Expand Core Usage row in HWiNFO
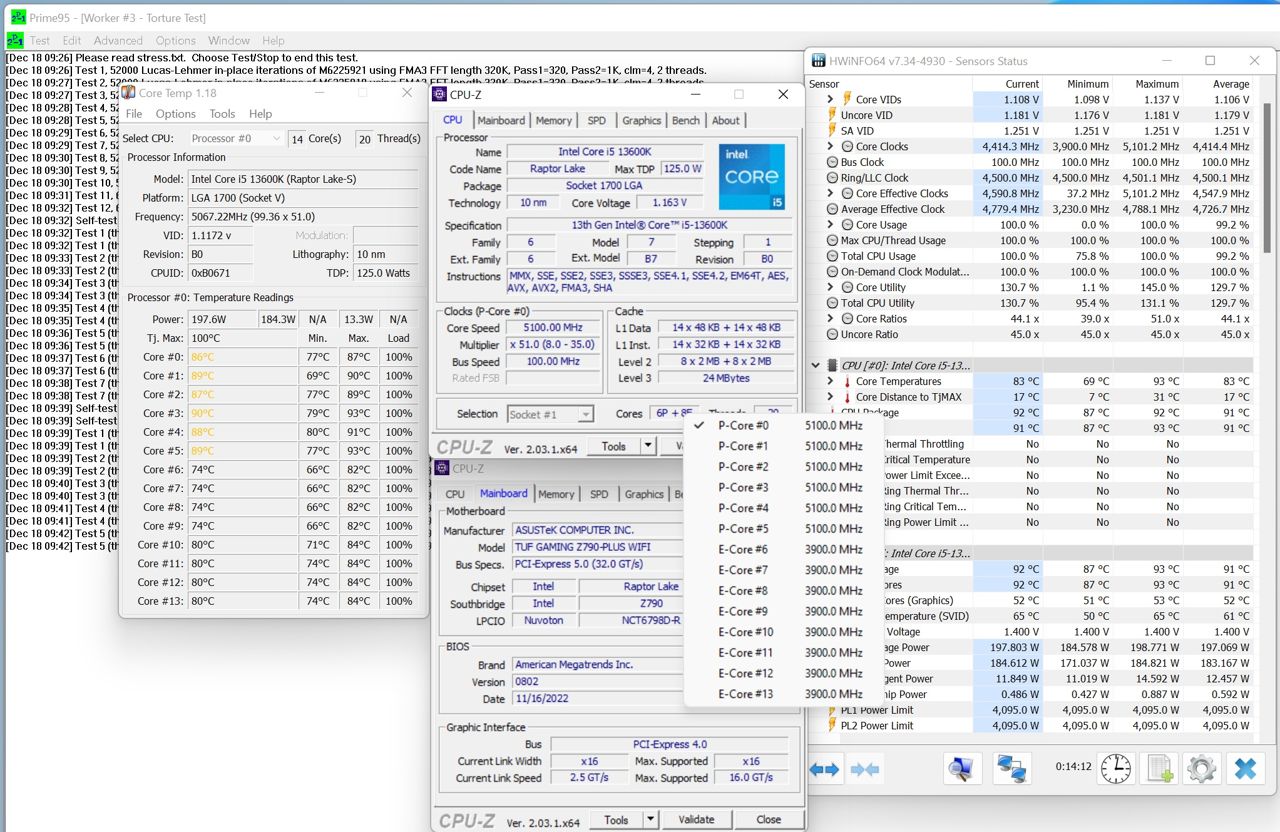 click(830, 225)
